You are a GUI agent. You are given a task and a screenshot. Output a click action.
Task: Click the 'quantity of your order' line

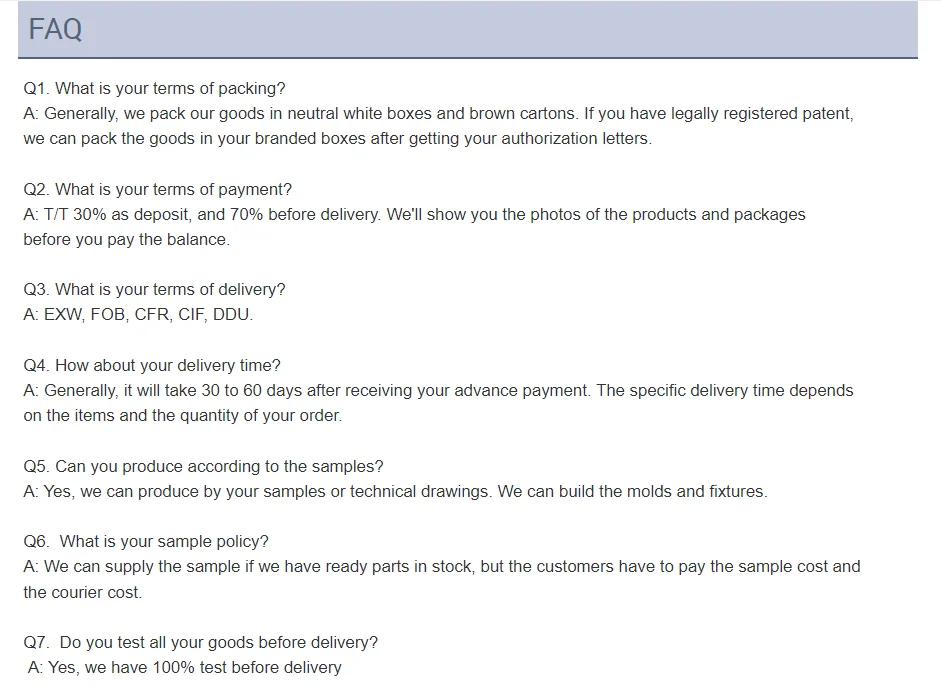[182, 415]
